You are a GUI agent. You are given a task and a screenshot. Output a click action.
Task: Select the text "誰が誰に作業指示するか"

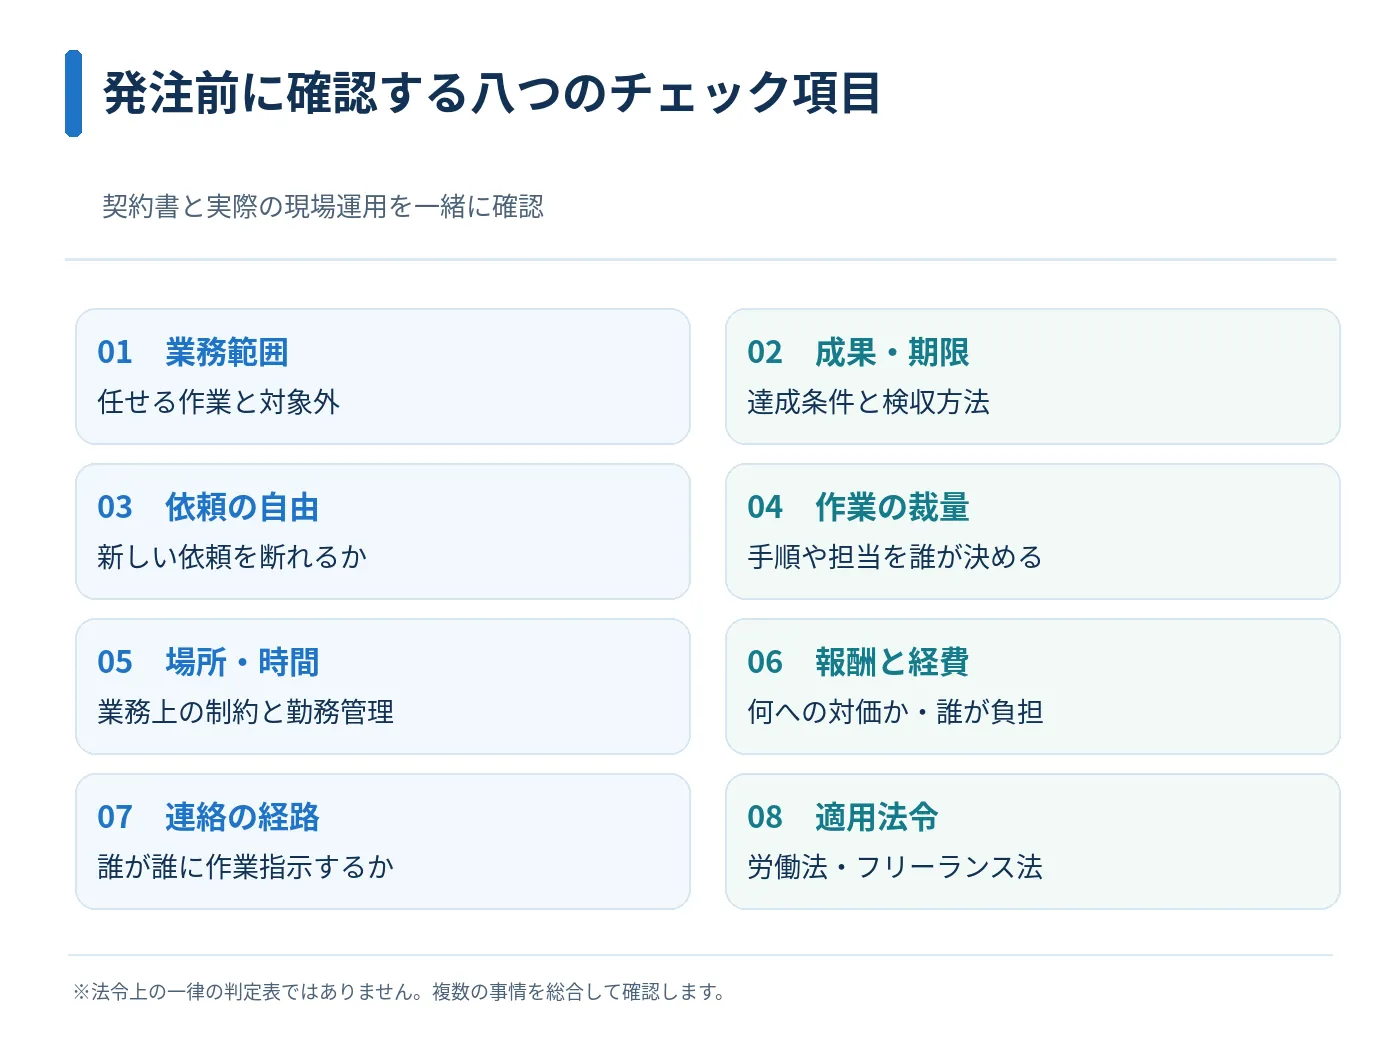click(246, 867)
